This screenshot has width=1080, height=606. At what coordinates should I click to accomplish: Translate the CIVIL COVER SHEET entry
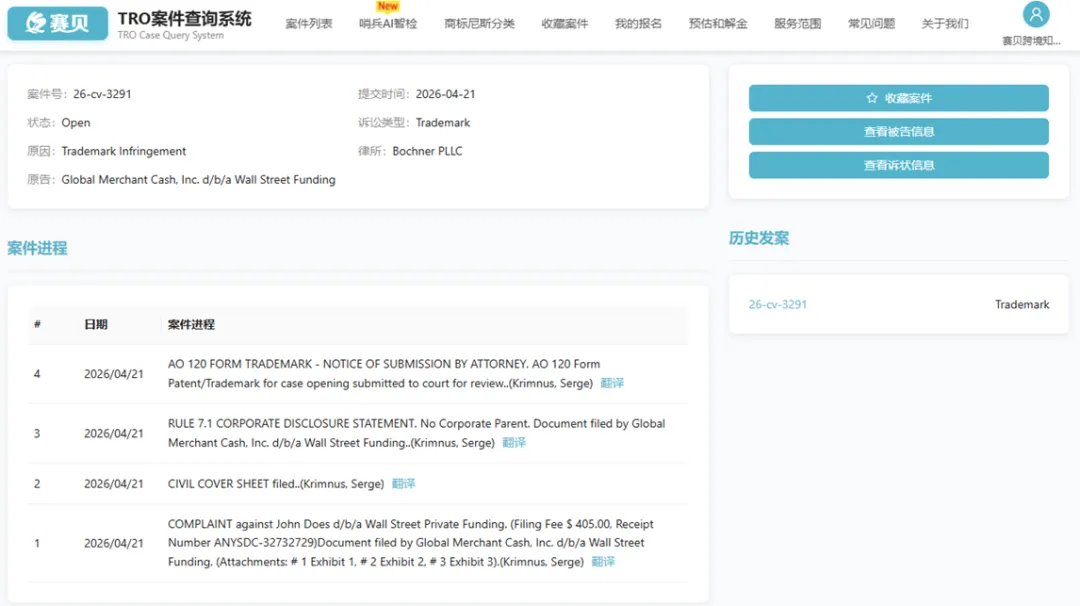coord(404,483)
